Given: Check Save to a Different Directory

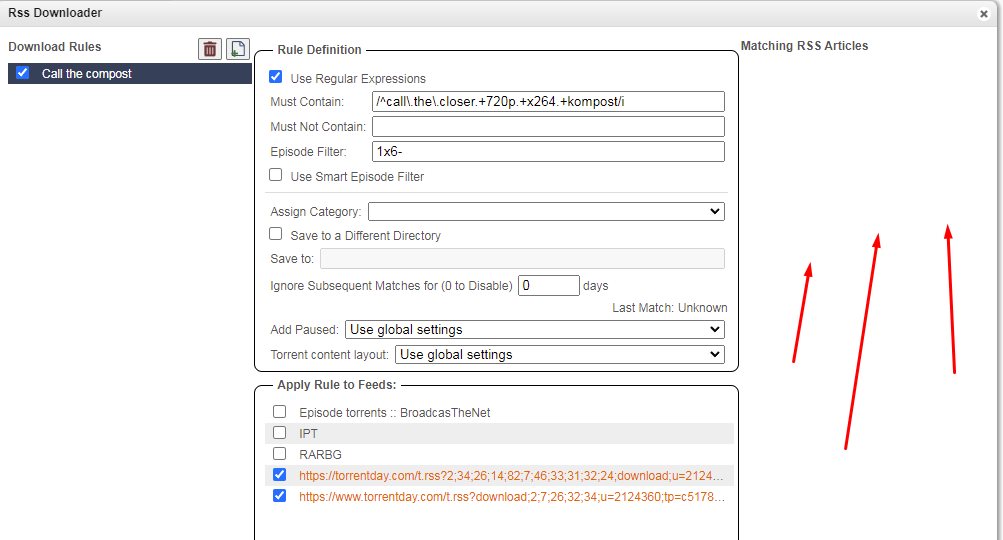Looking at the screenshot, I should [276, 234].
